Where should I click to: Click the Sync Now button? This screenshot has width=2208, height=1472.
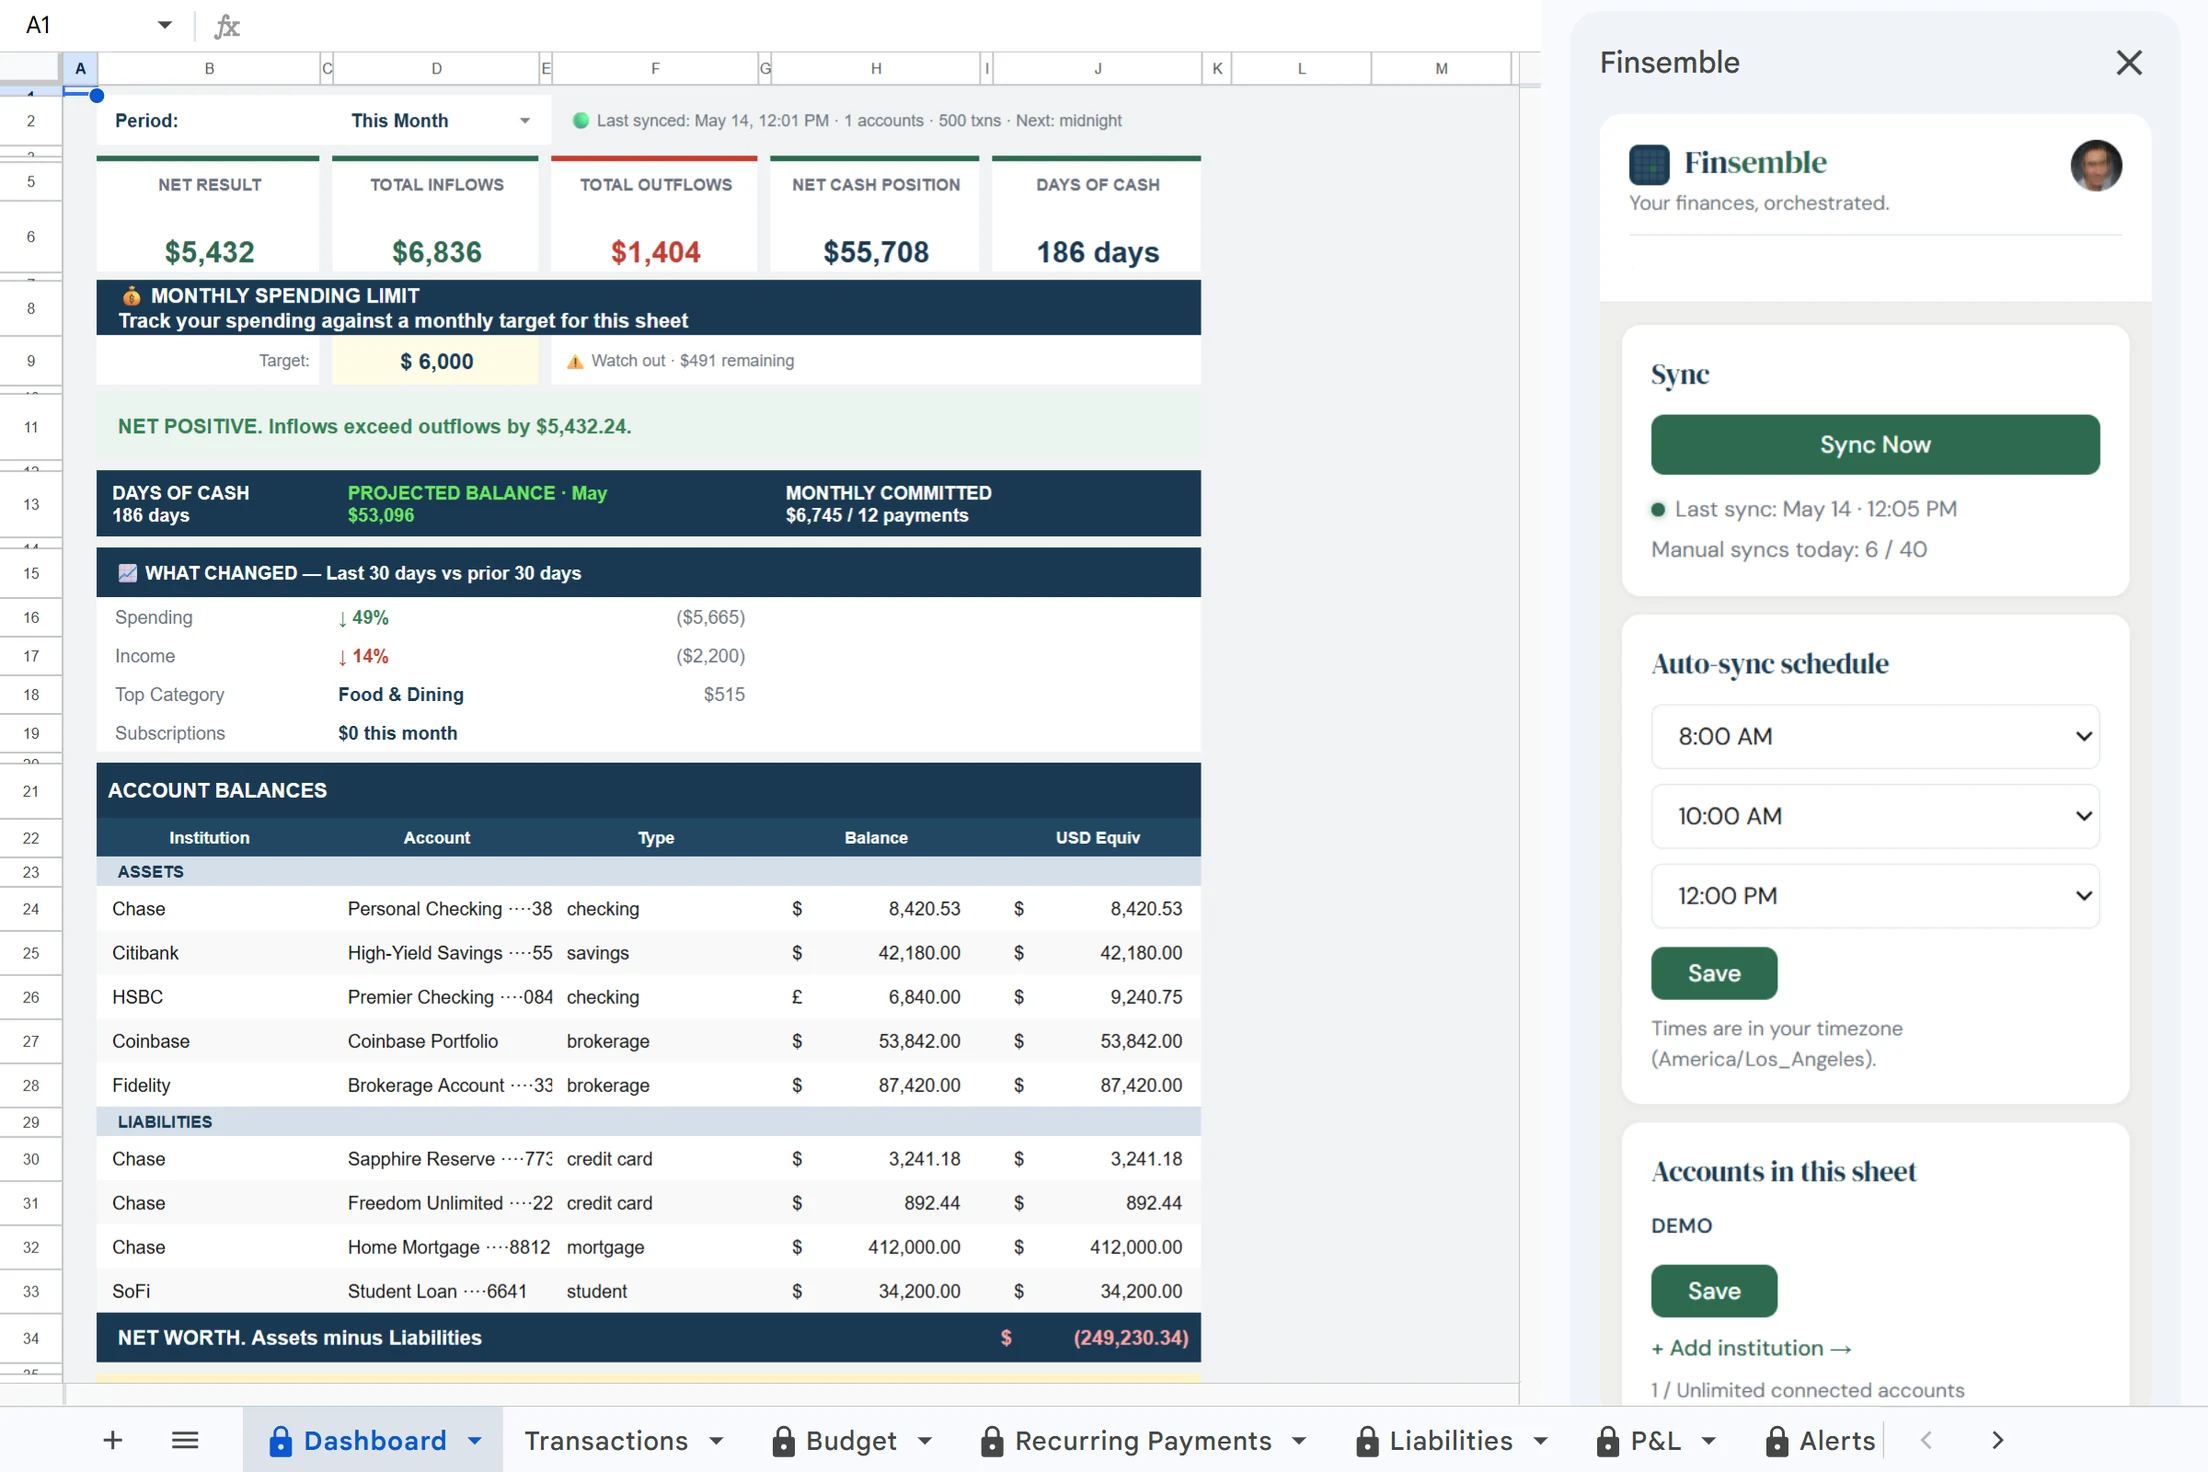[x=1874, y=445]
